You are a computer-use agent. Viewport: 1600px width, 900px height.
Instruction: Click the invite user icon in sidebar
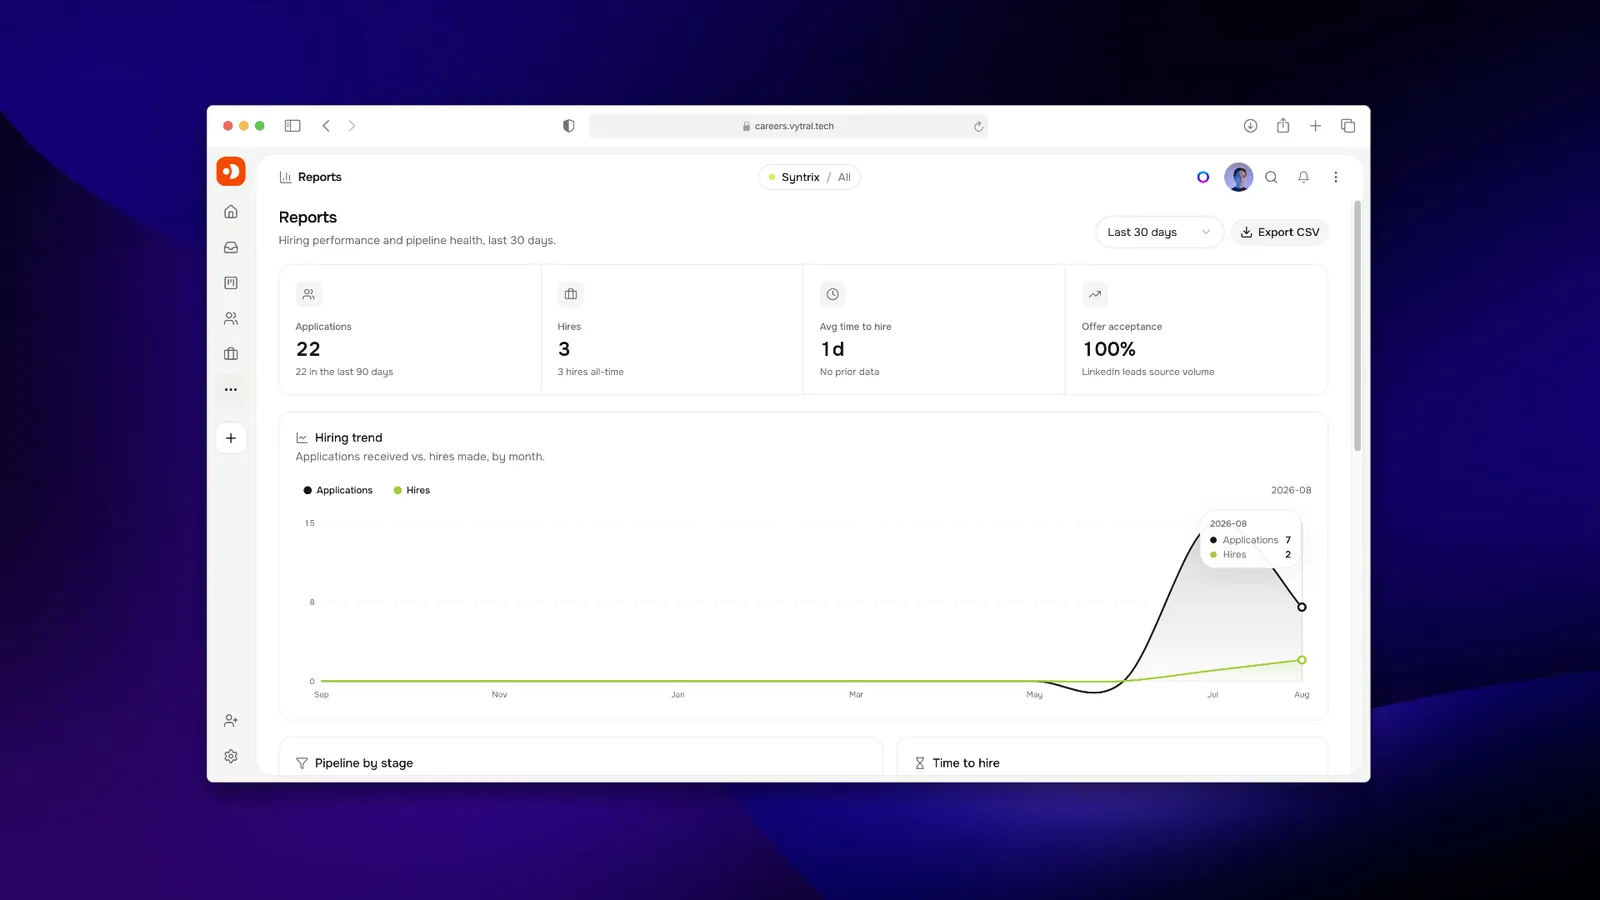(x=231, y=721)
